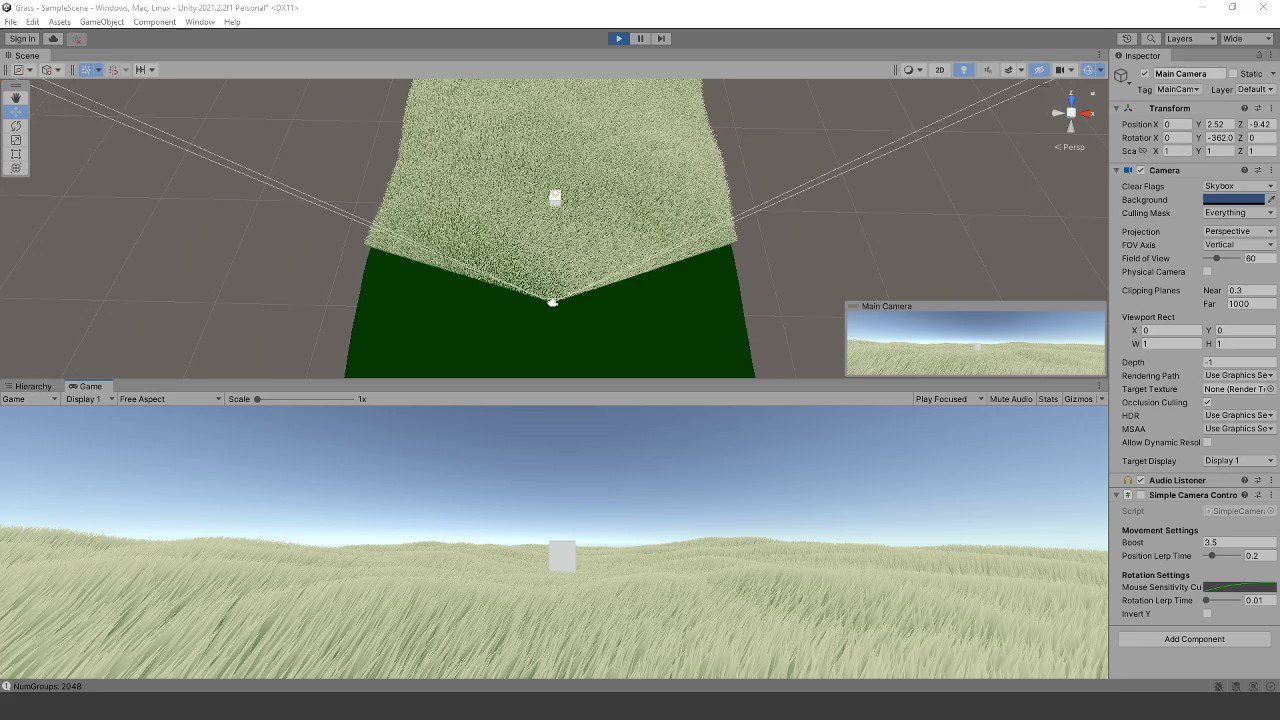
Task: Click the Step frame button
Action: [661, 38]
